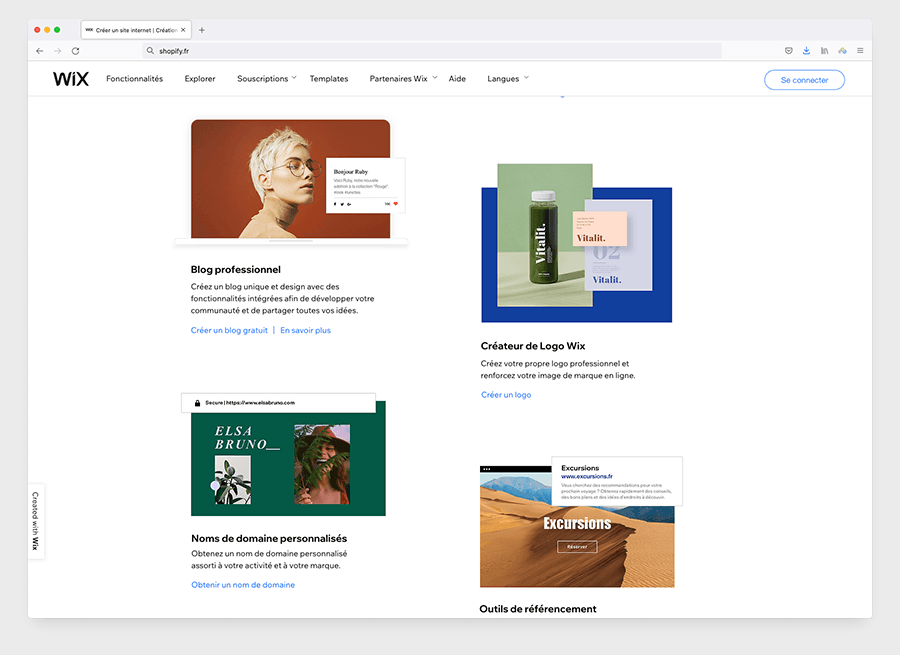Go back with the browser back arrow
The height and width of the screenshot is (655, 900).
40,51
